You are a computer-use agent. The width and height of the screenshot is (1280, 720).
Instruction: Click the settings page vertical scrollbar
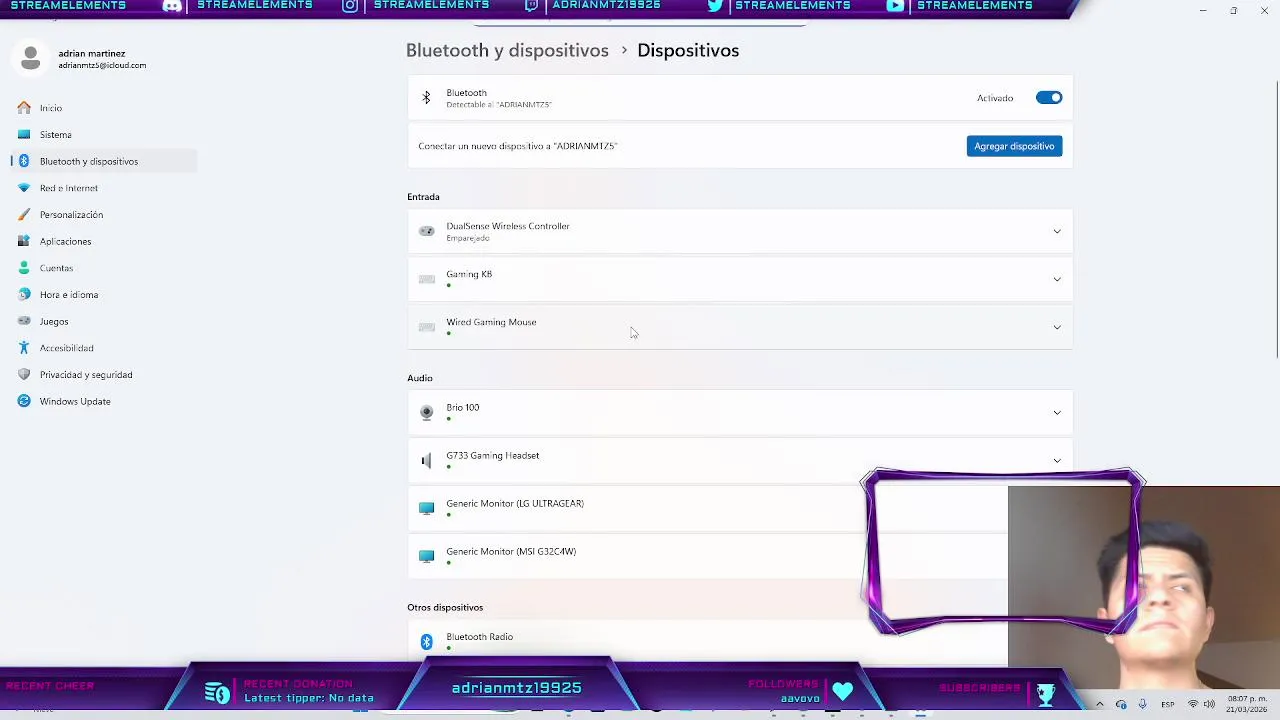[1275, 220]
